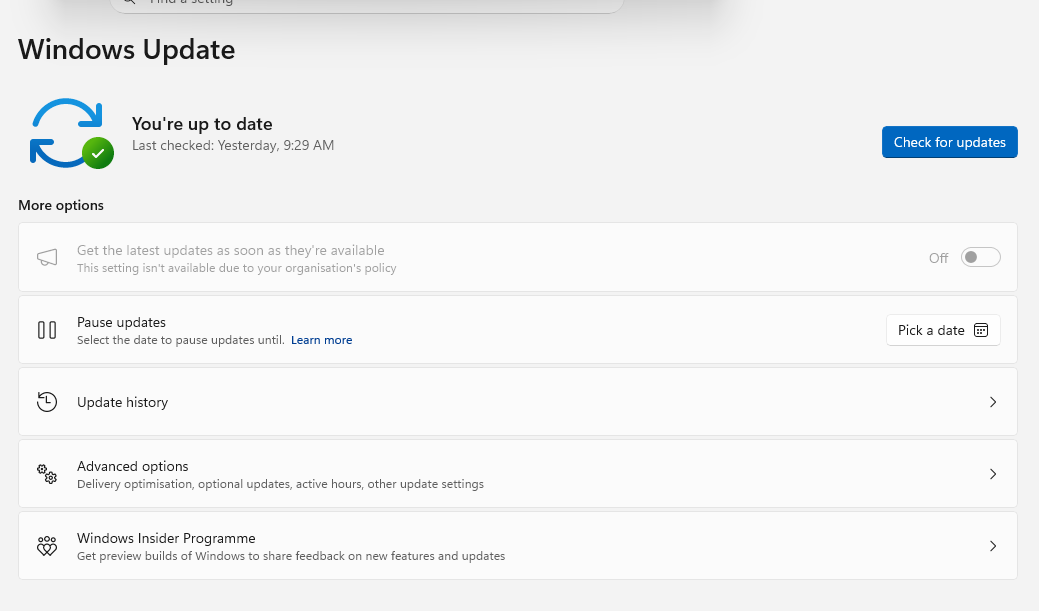Open the Learn more link
The image size is (1039, 611).
coord(321,340)
